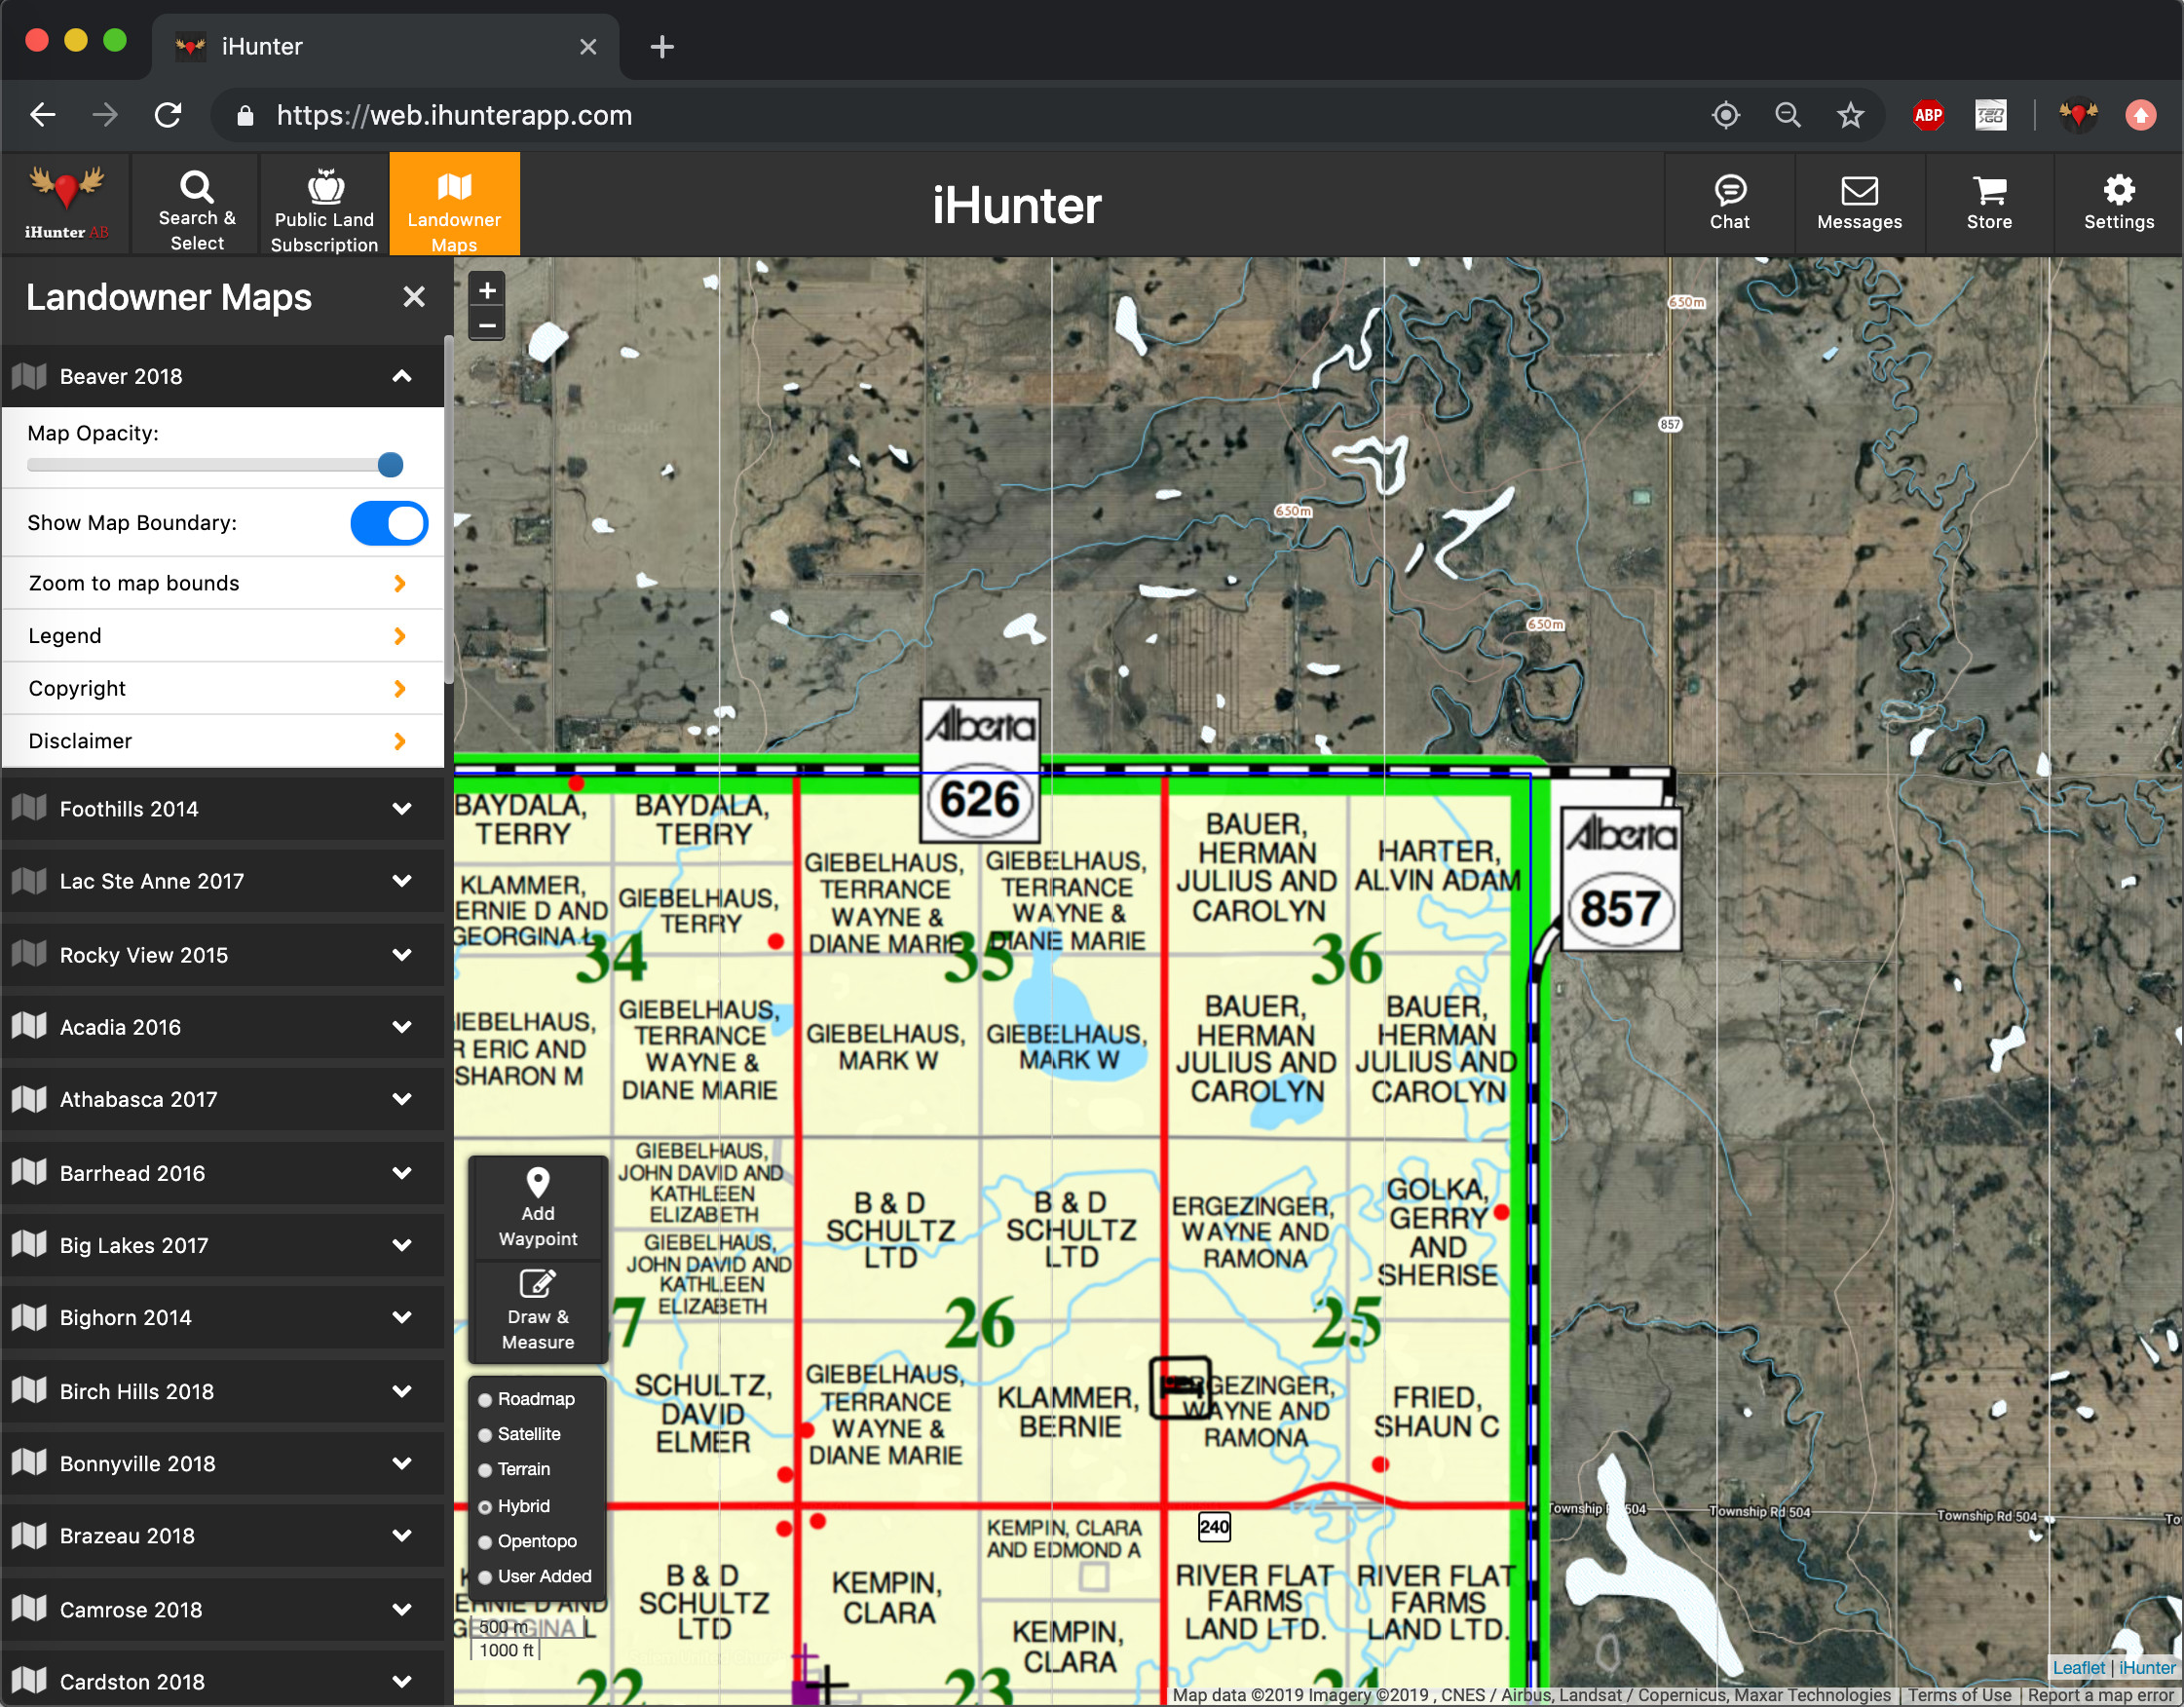Close the iHunter browser tab
The image size is (2184, 1707).
[x=588, y=47]
